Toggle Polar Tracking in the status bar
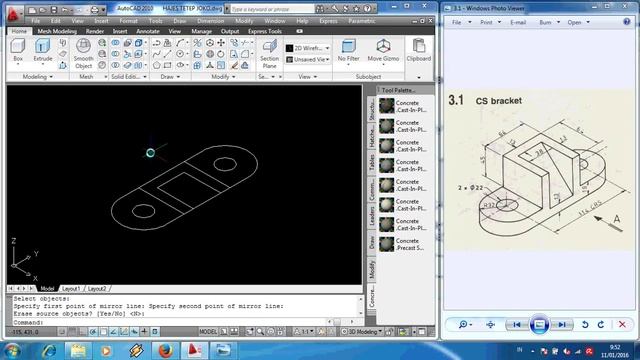Viewport: 640px width, 360px height. pyautogui.click(x=93, y=332)
